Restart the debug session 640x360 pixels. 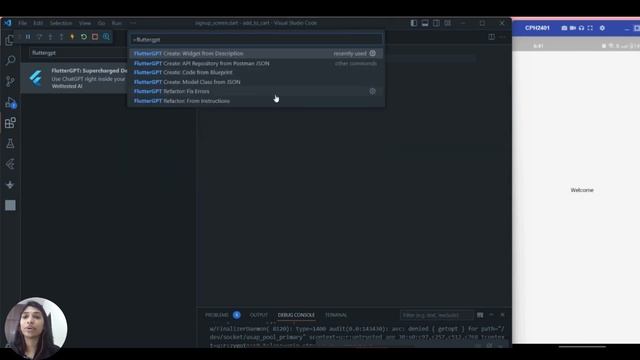[84, 37]
